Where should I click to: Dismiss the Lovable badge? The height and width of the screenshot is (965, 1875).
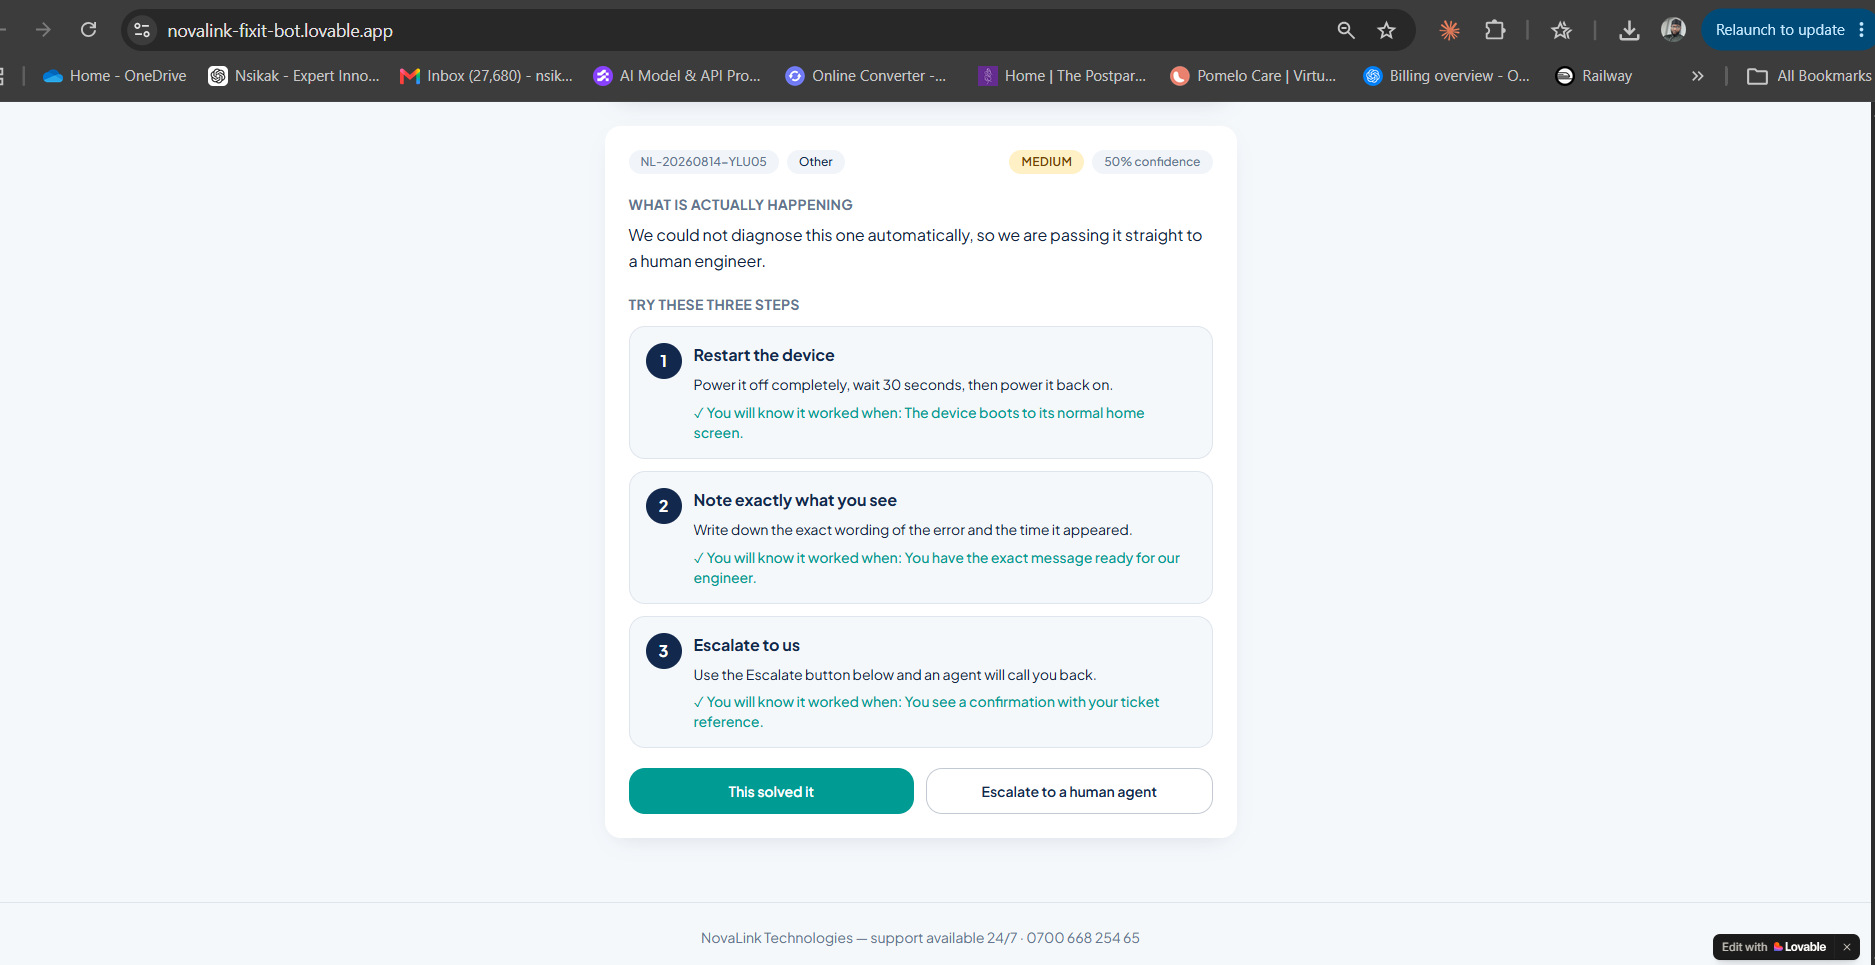click(x=1846, y=947)
